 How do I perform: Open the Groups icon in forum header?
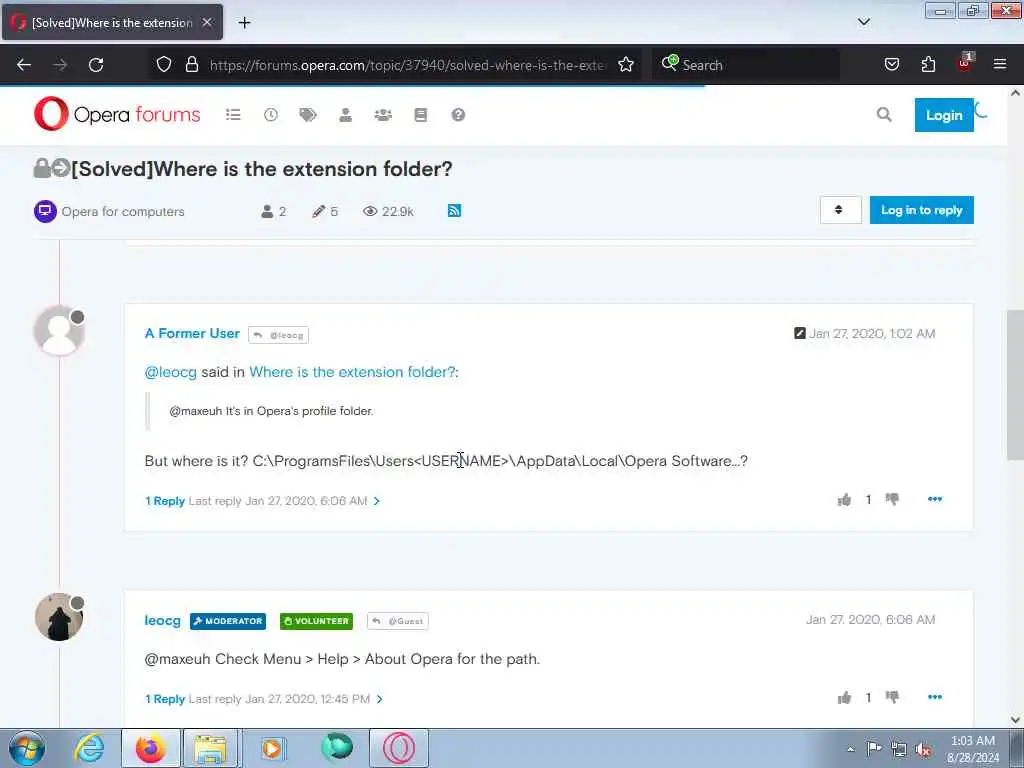point(383,115)
